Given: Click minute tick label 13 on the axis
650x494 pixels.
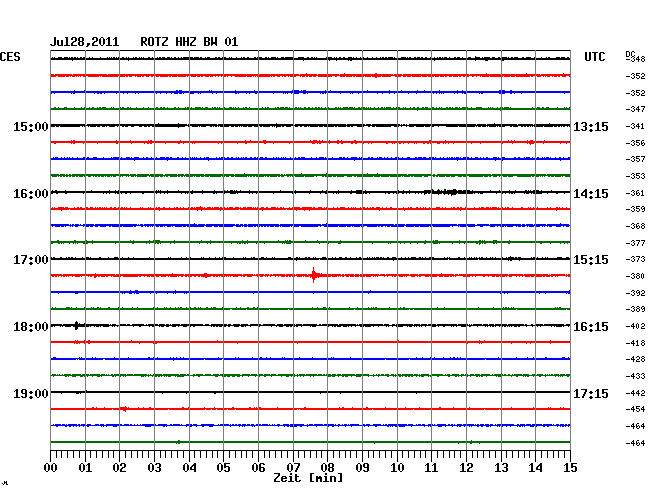Looking at the screenshot, I should (x=501, y=468).
